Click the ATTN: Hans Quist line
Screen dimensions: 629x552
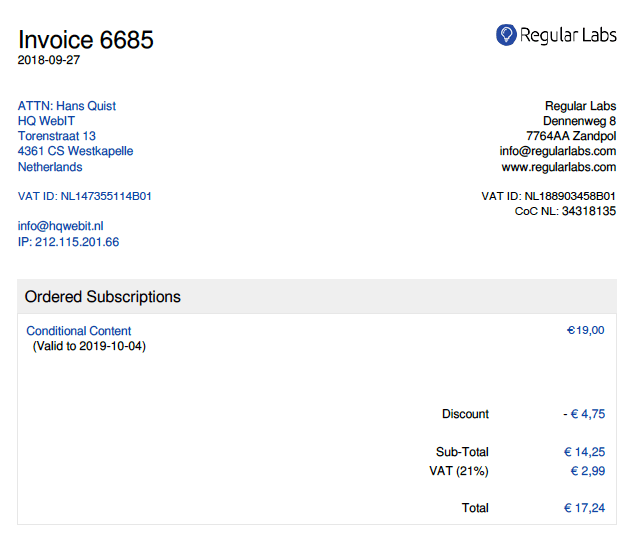tap(67, 106)
